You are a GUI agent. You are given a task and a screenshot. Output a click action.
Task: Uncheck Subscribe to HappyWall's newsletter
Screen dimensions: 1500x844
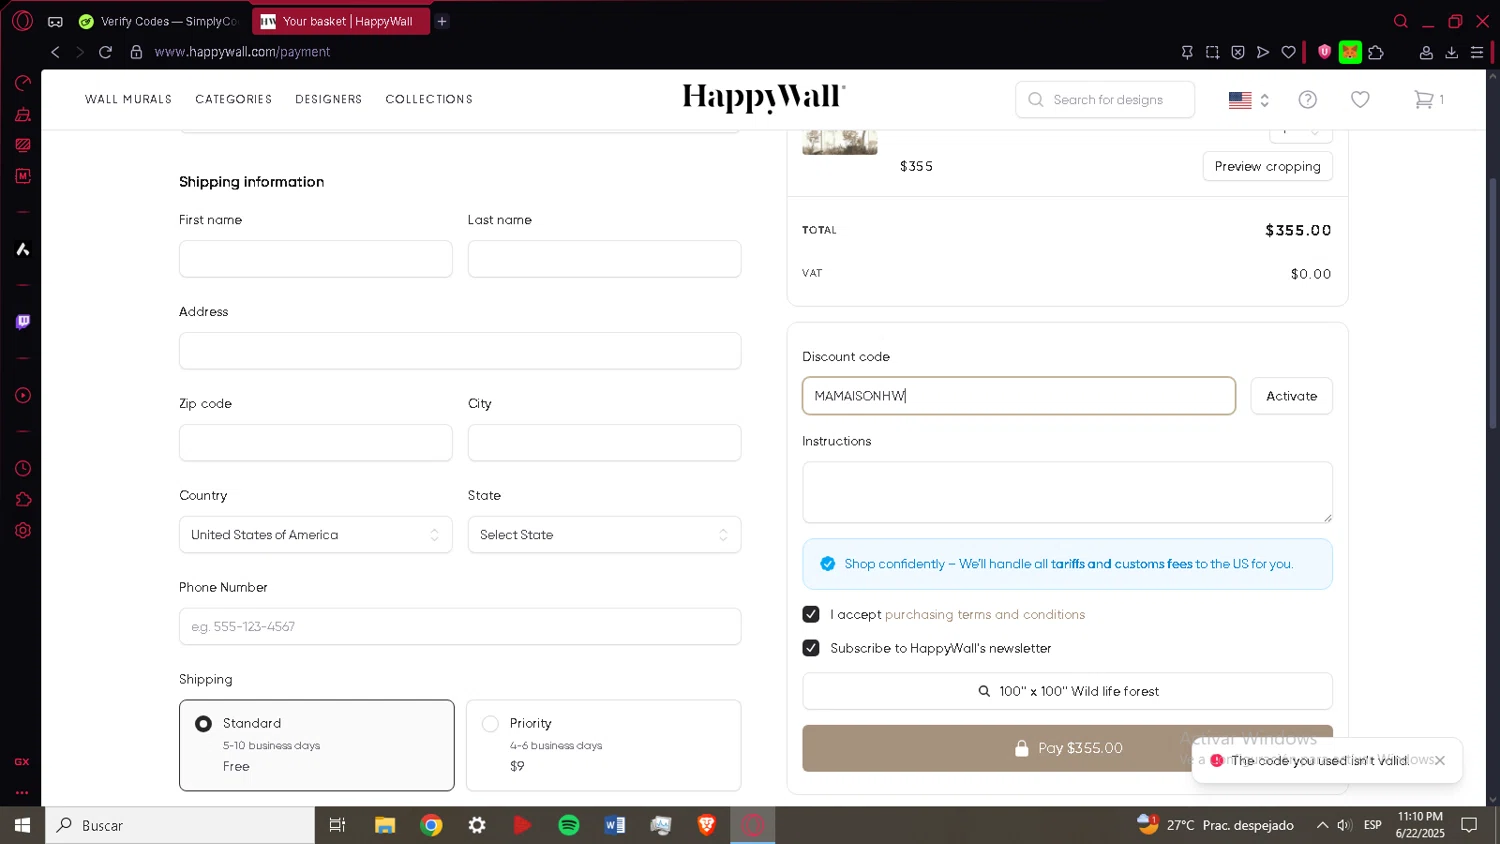pos(811,648)
